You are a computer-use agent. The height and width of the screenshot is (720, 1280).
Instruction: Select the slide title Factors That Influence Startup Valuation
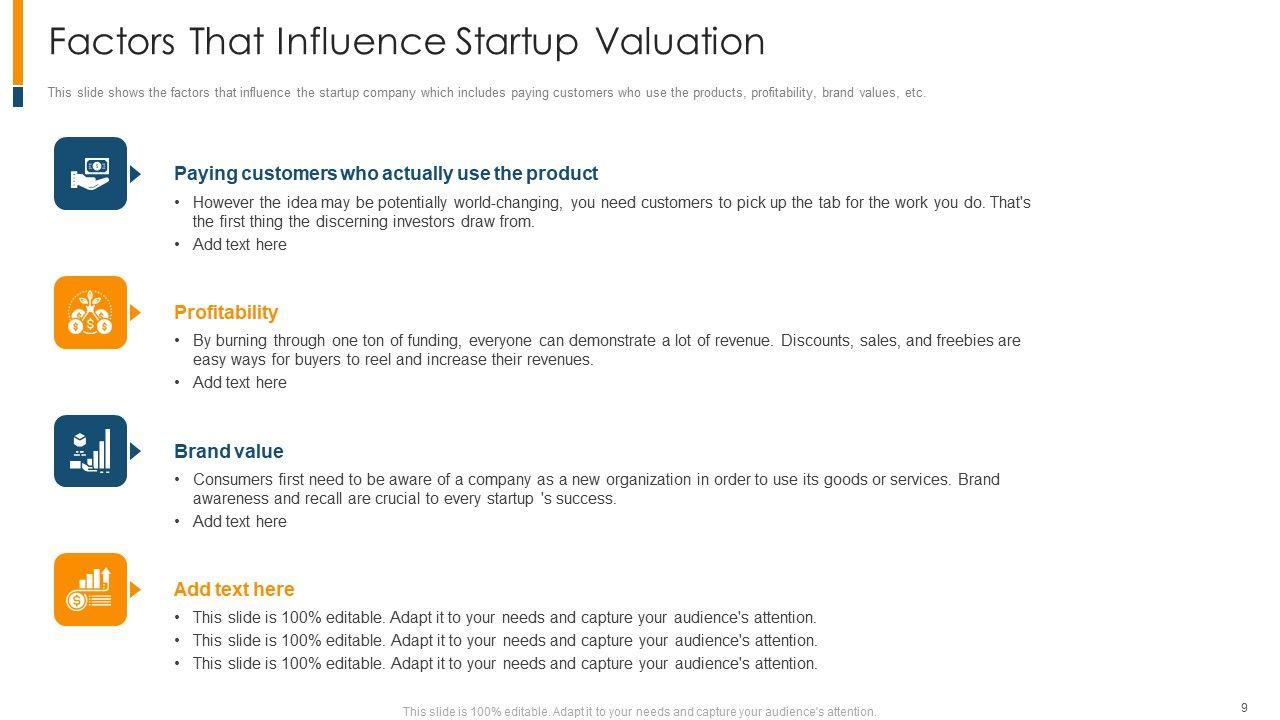(406, 42)
